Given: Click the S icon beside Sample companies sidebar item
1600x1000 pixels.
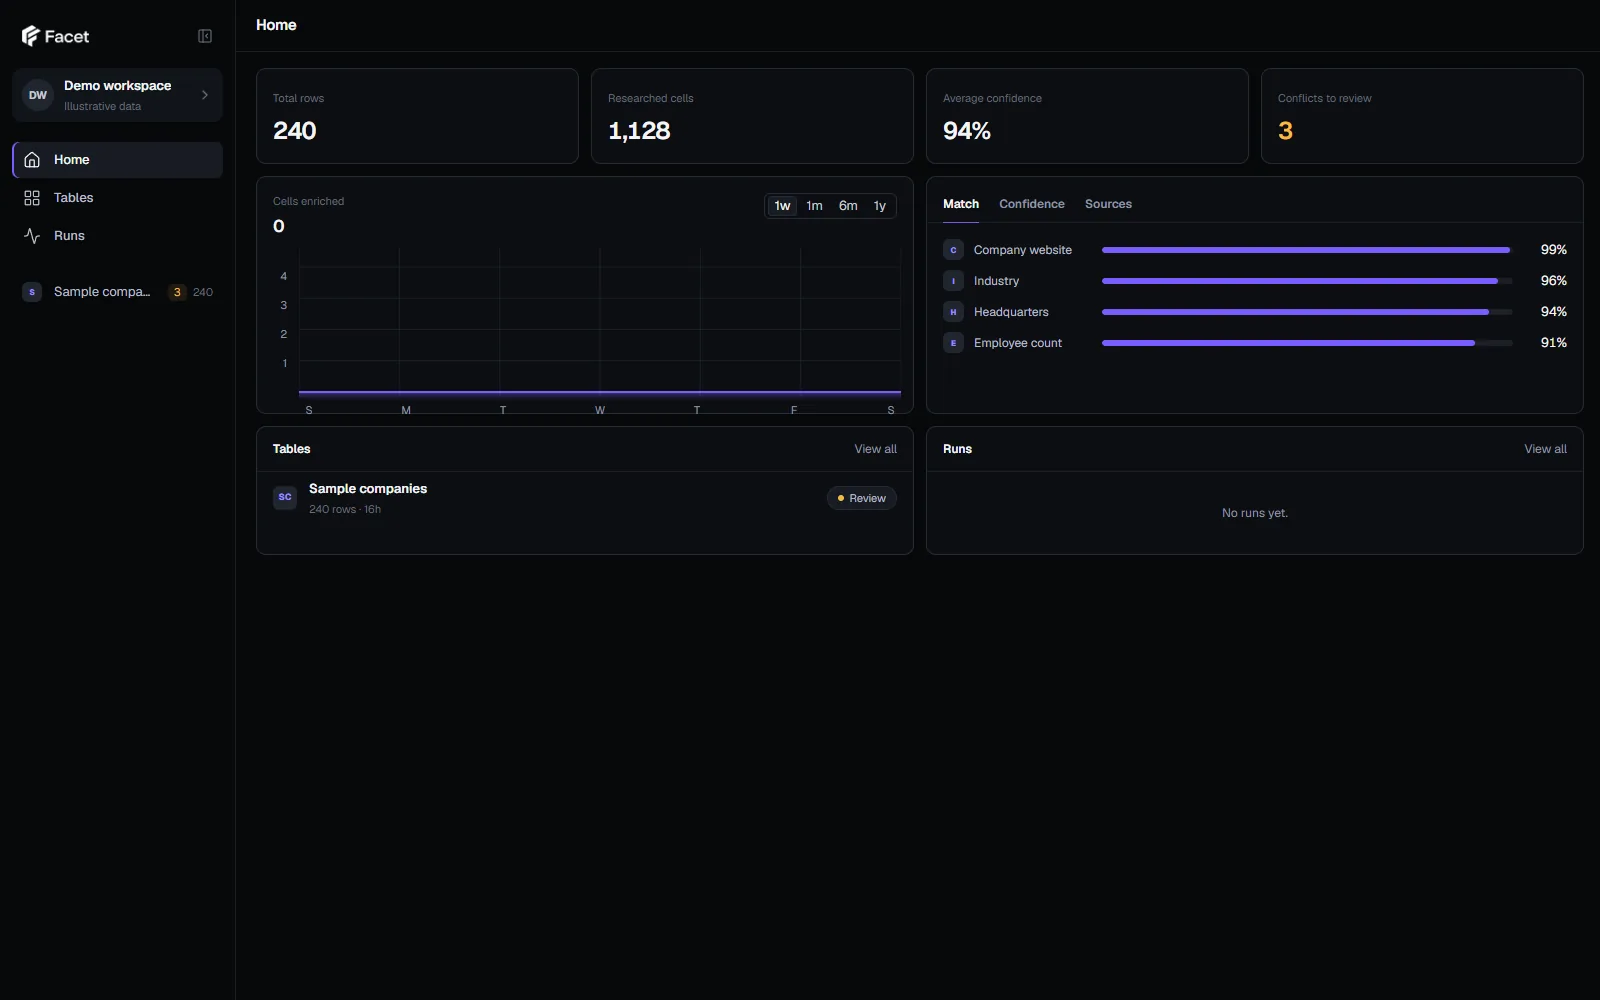Looking at the screenshot, I should point(32,292).
